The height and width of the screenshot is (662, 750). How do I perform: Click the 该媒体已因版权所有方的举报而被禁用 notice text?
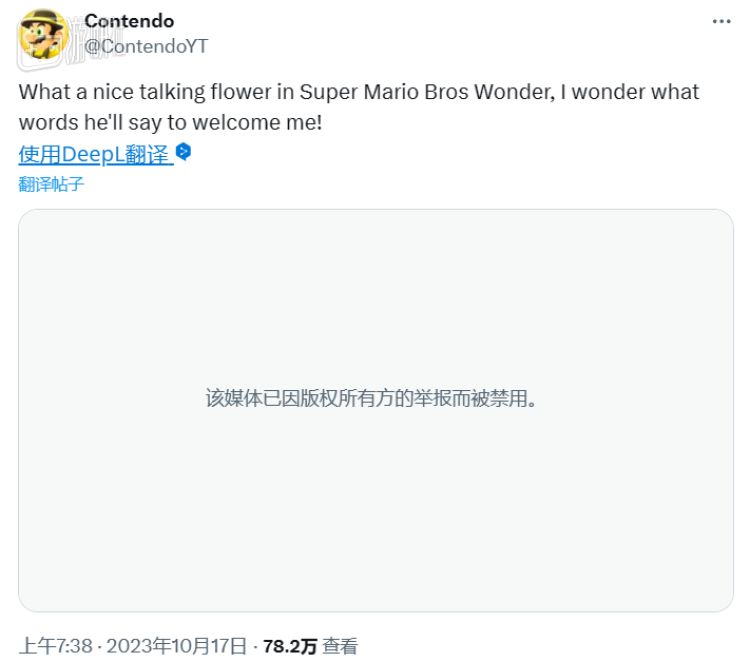(x=371, y=398)
